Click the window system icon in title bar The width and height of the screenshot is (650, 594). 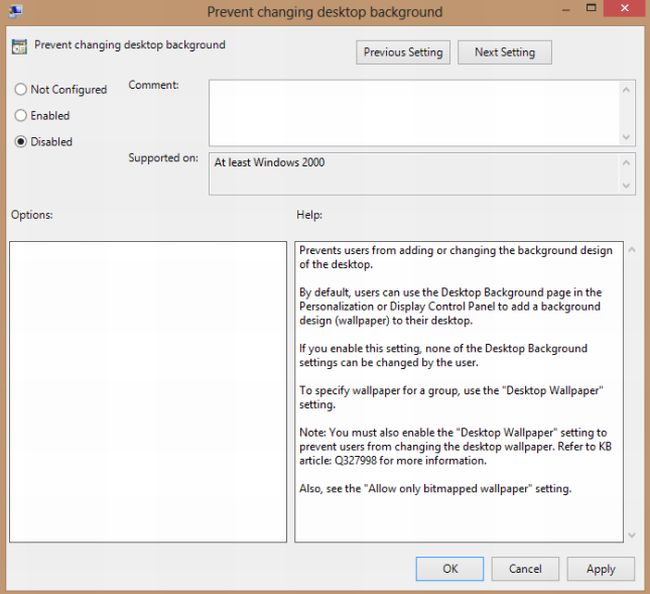click(16, 10)
